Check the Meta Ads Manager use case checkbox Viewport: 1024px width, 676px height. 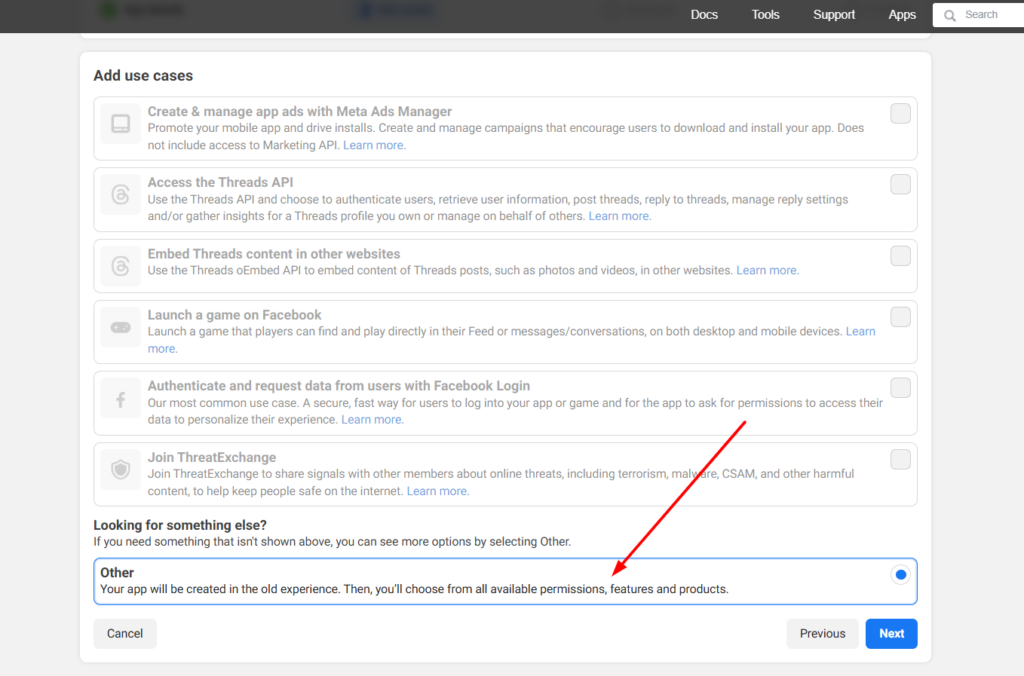[900, 113]
